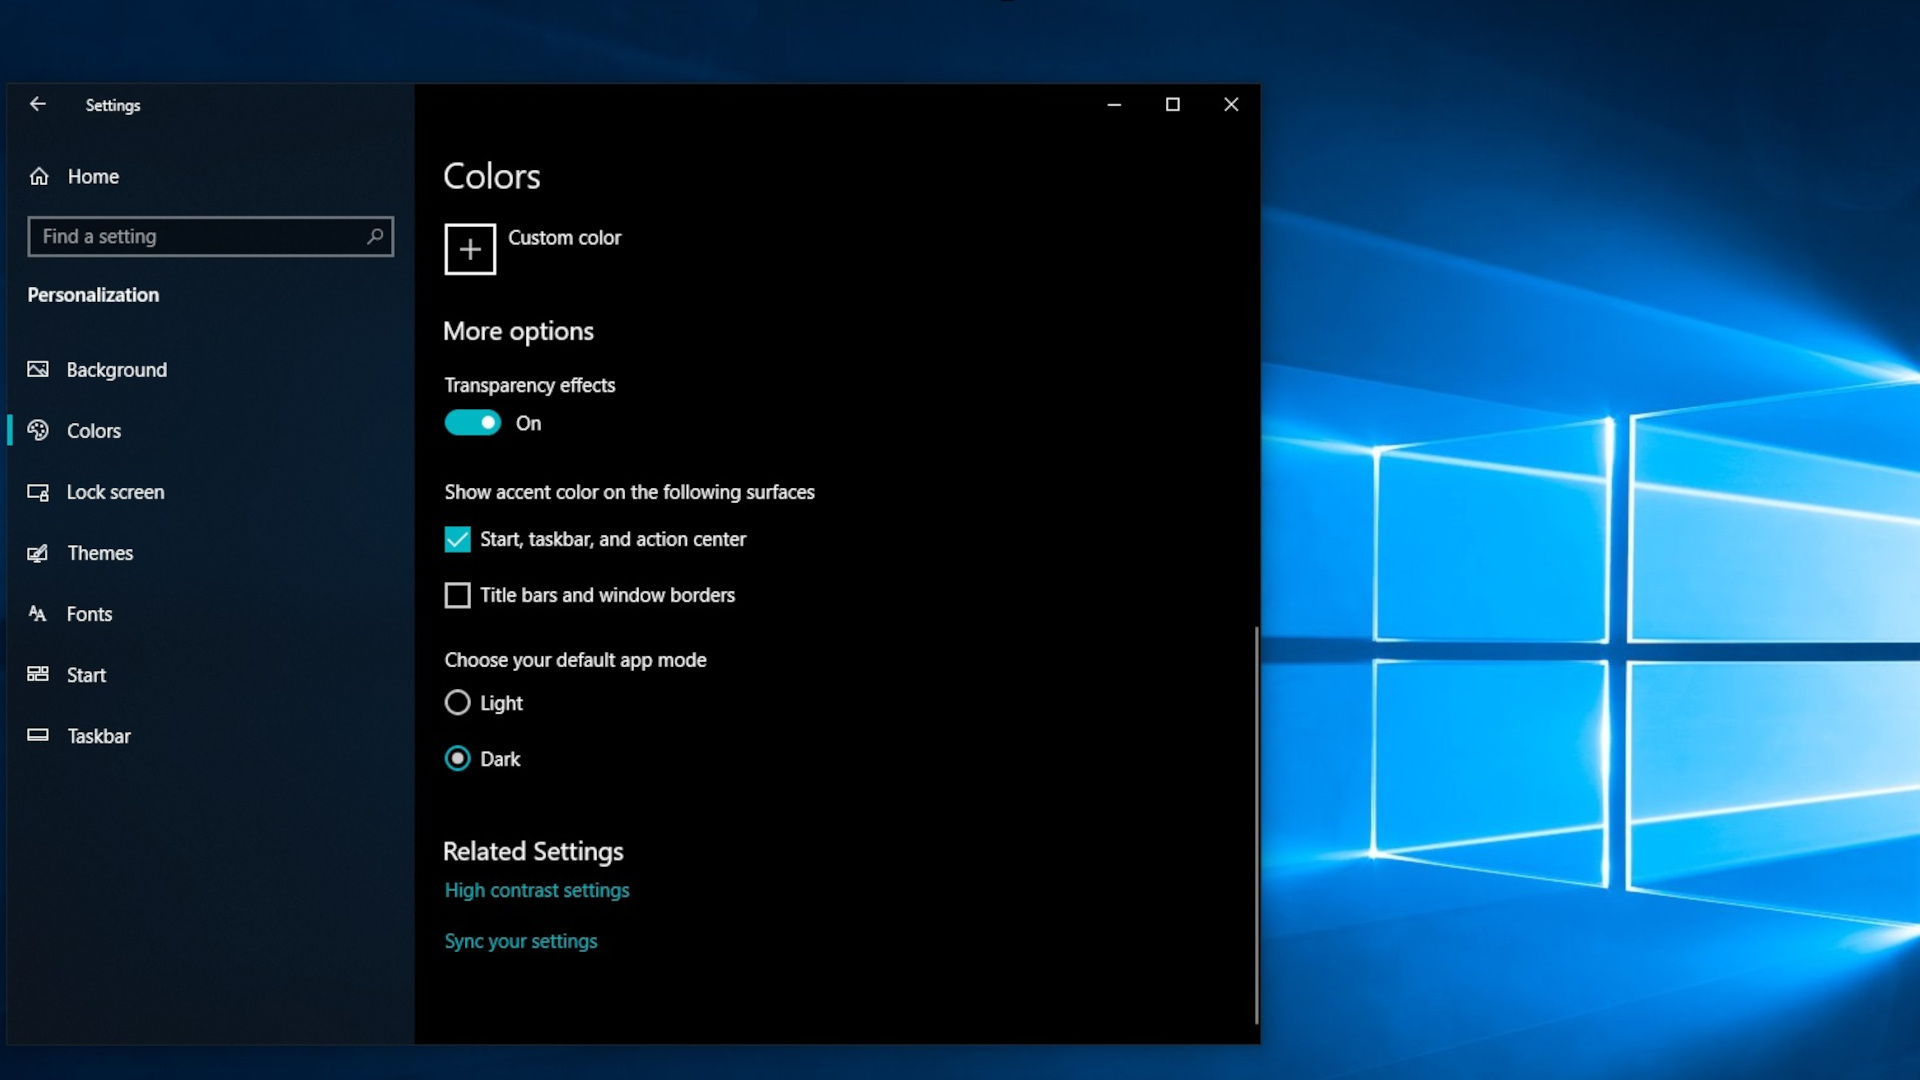
Task: Click the magnifier search icon
Action: tap(375, 236)
